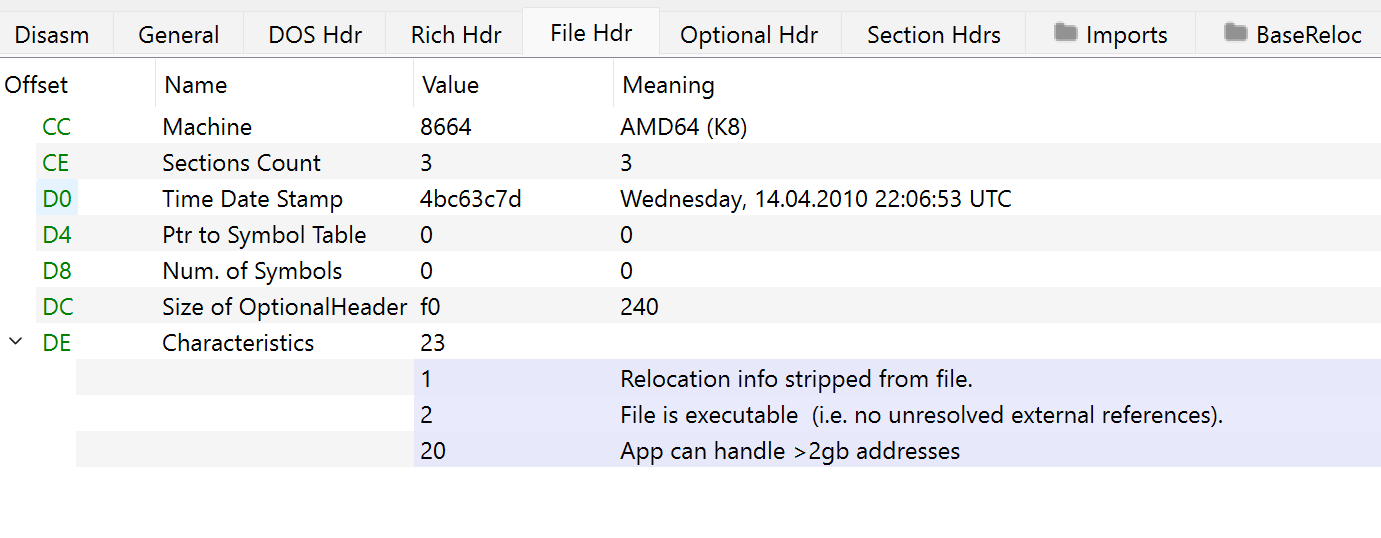This screenshot has height=538, width=1381.
Task: Click the Sections Count value cell
Action: 427,164
